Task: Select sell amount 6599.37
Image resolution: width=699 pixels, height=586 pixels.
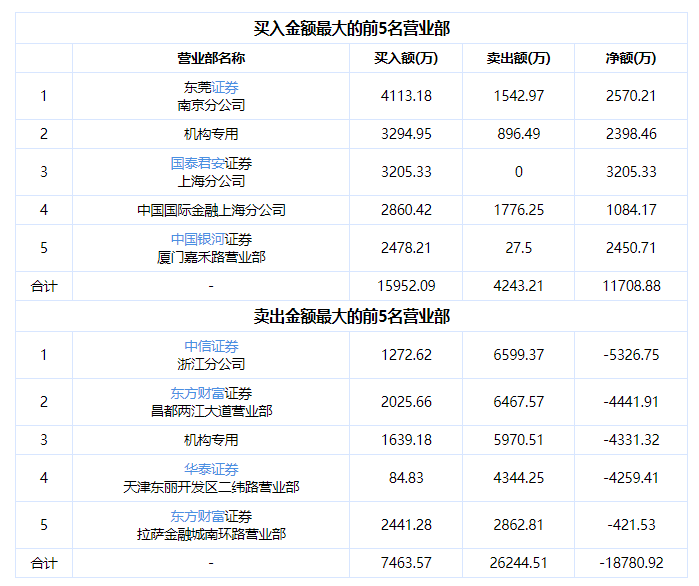Action: (x=518, y=355)
